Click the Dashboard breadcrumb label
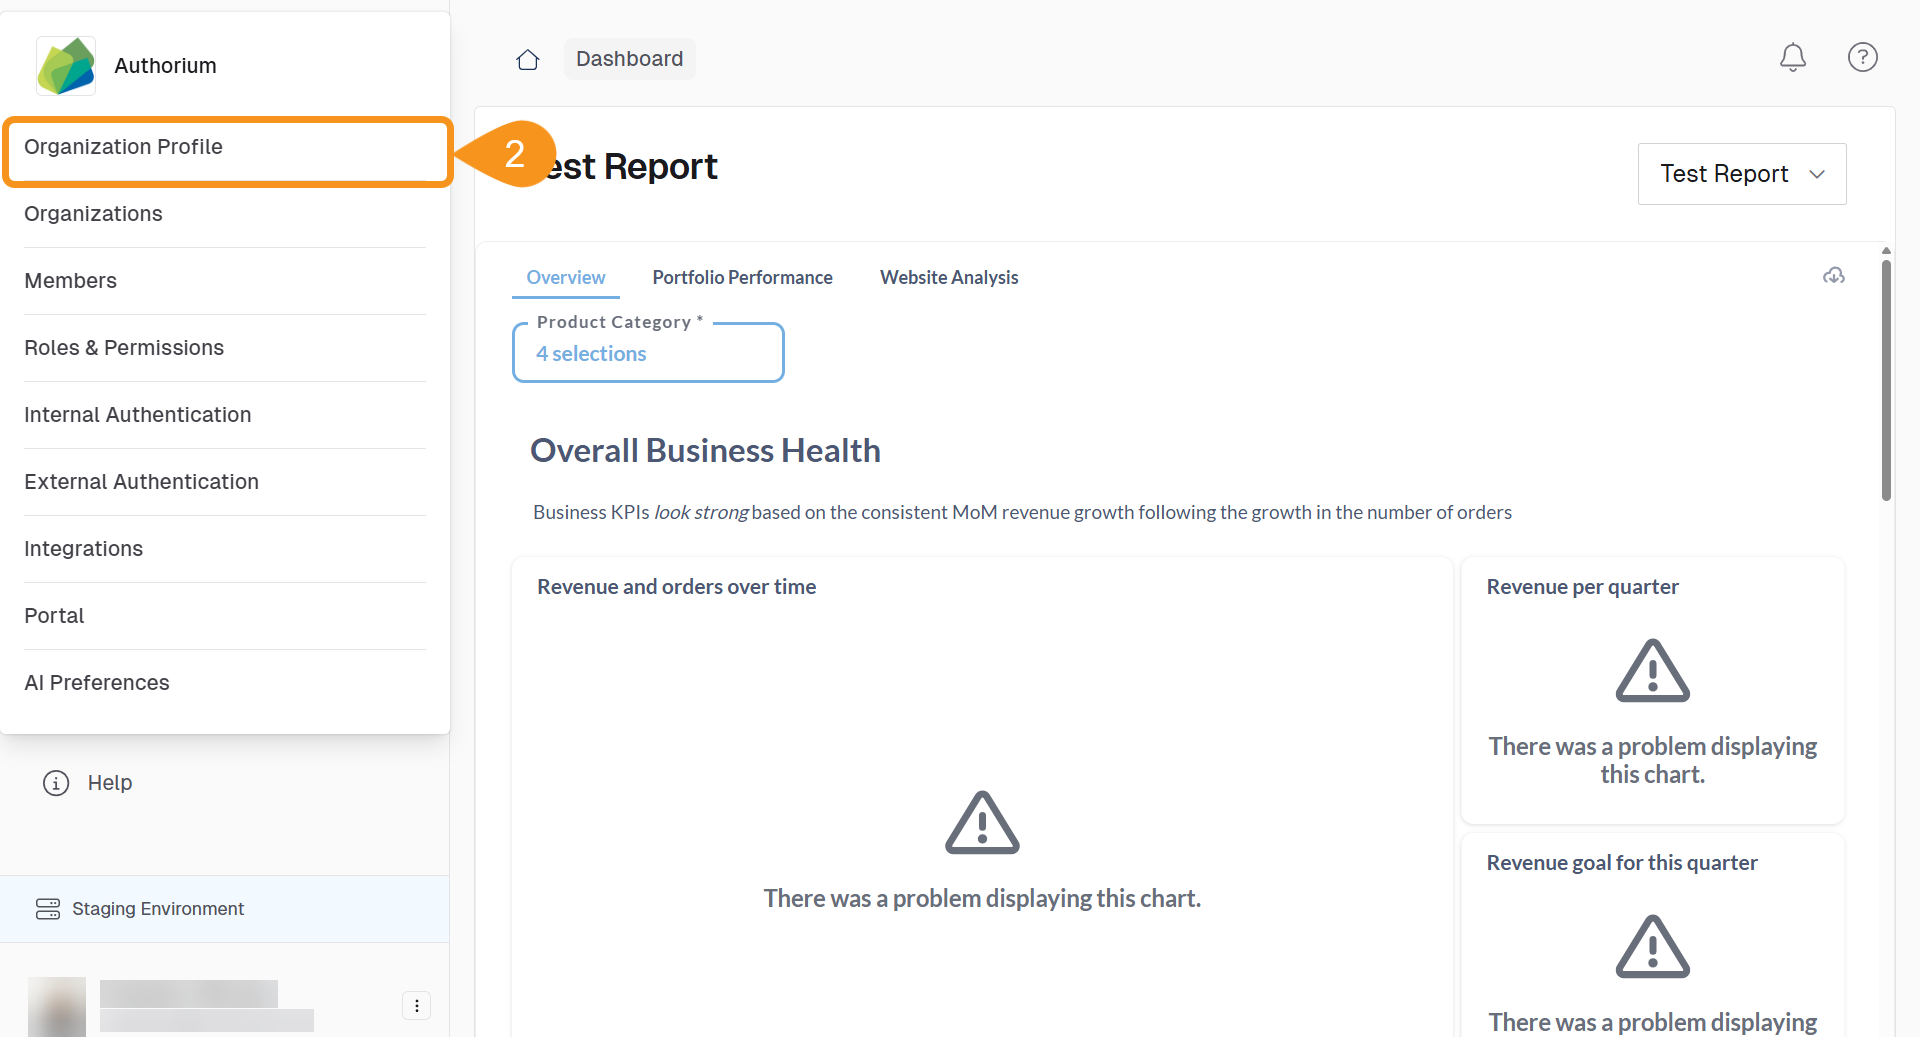Screen dimensions: 1920x1037 pos(629,59)
